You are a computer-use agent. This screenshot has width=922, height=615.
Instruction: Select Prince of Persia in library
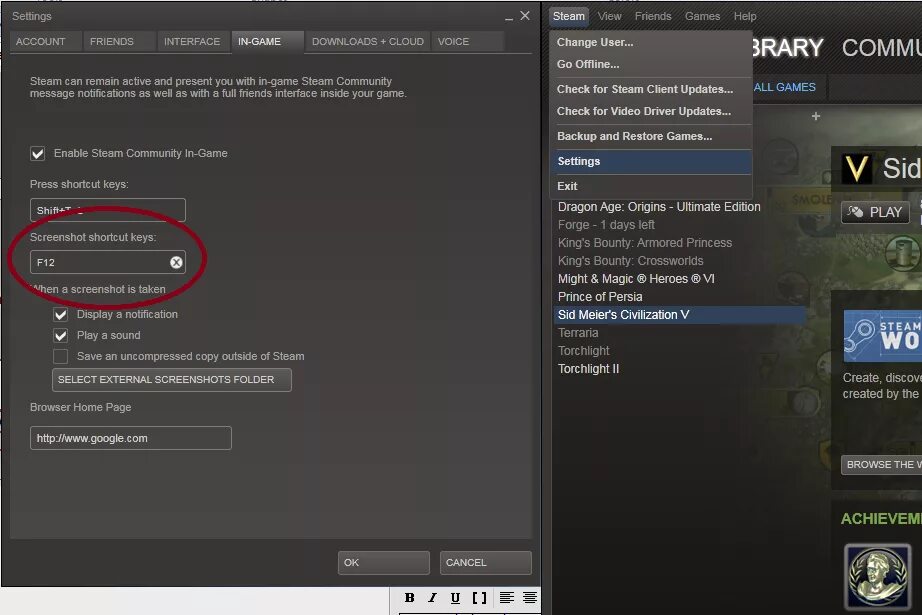pyautogui.click(x=600, y=297)
